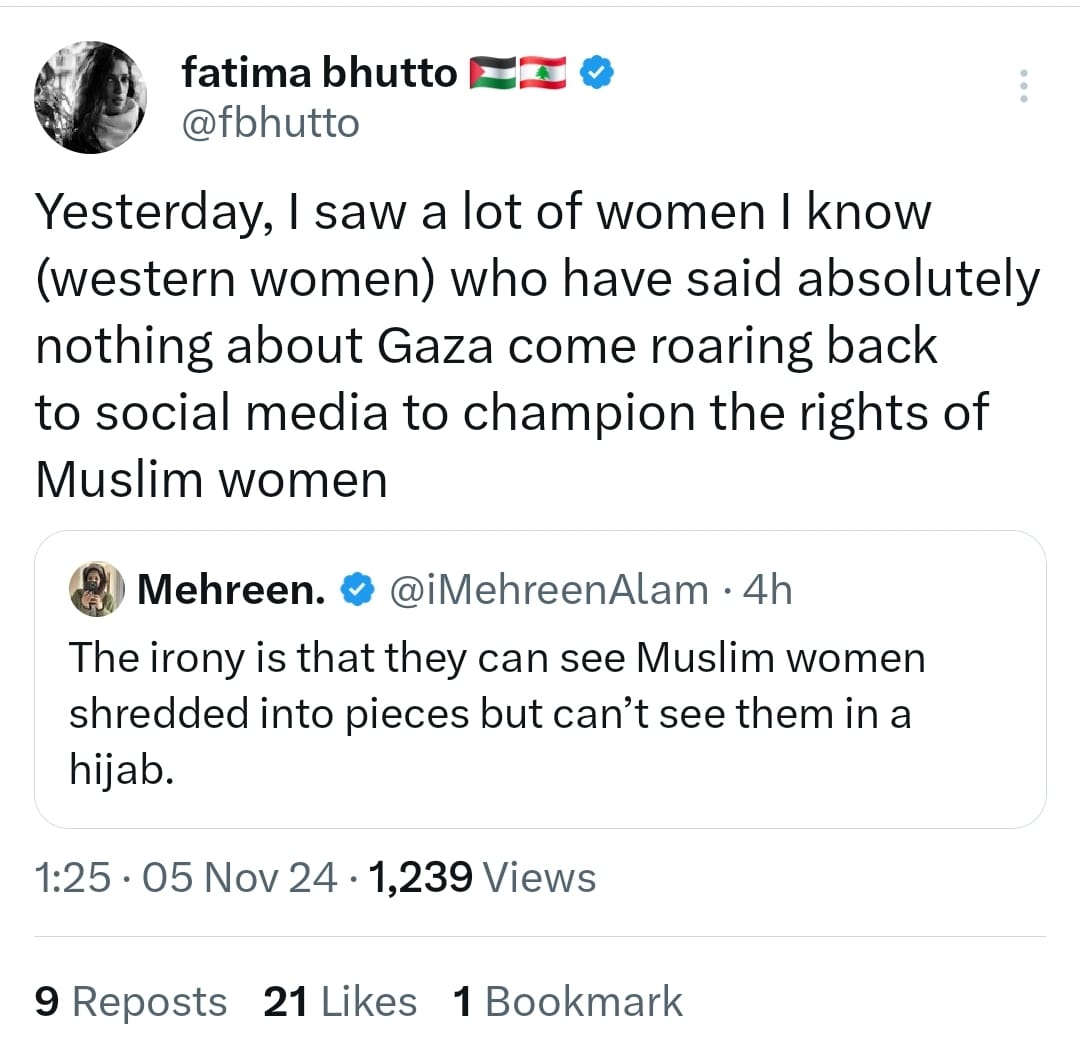Click the 4h timestamp on quoted tweet
1080x1058 pixels.
tap(767, 590)
